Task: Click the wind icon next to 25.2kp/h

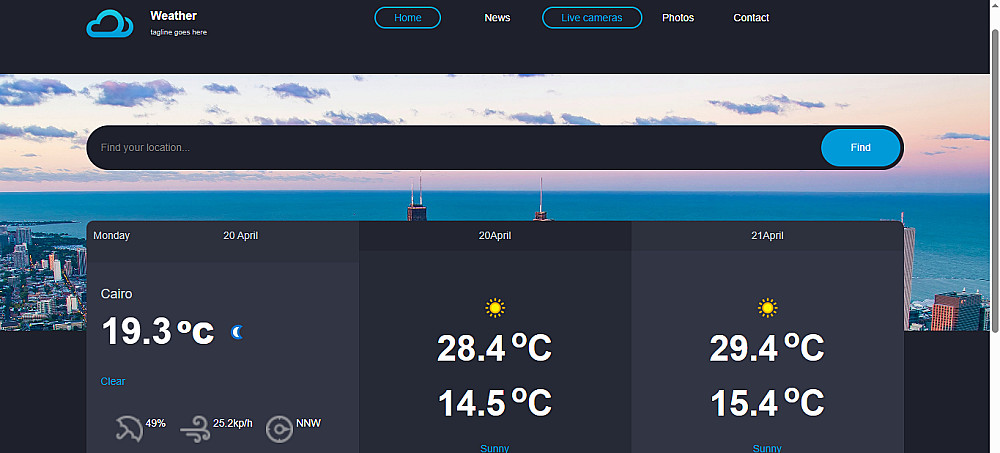Action: 195,429
